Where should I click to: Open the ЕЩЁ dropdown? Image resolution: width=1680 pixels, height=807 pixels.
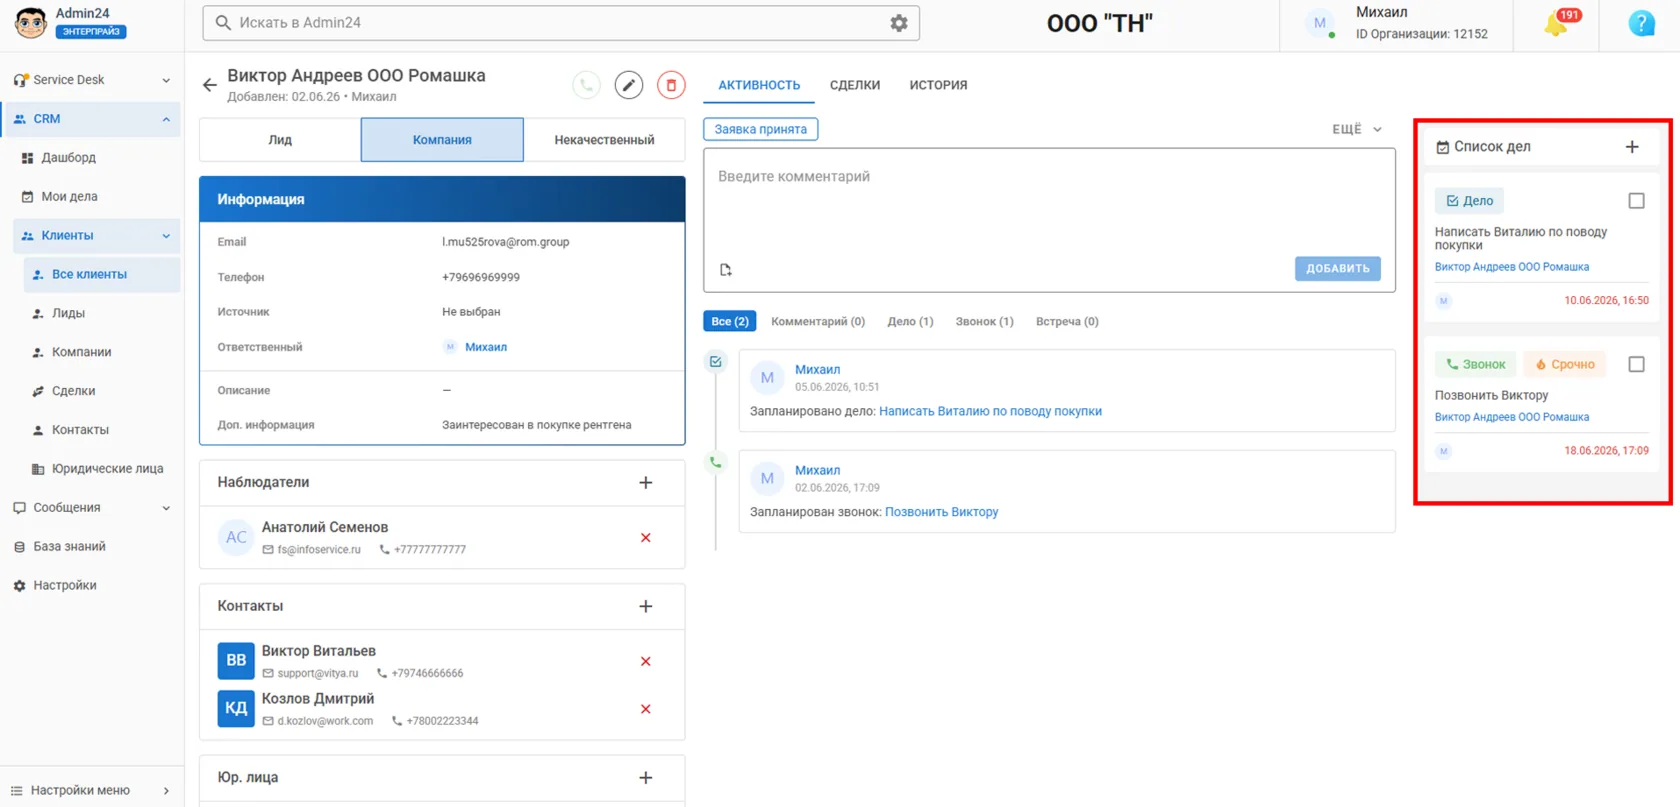pyautogui.click(x=1357, y=129)
